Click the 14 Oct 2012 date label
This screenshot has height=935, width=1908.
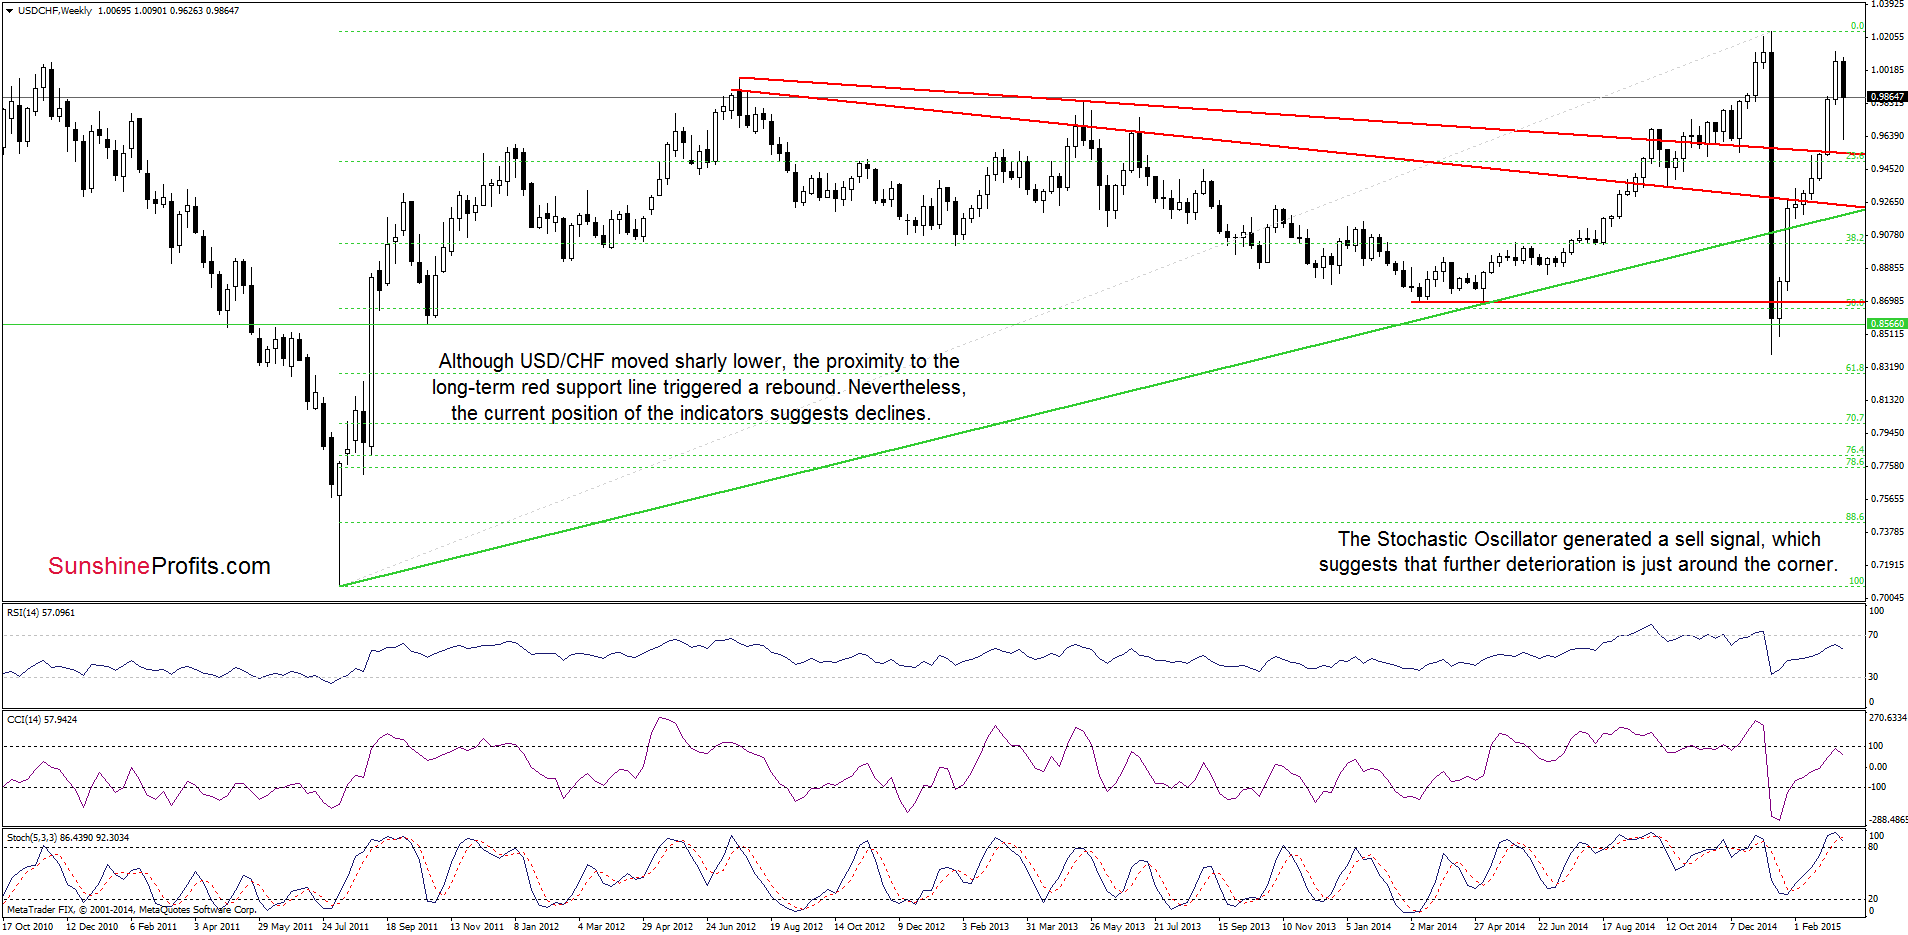click(x=860, y=926)
